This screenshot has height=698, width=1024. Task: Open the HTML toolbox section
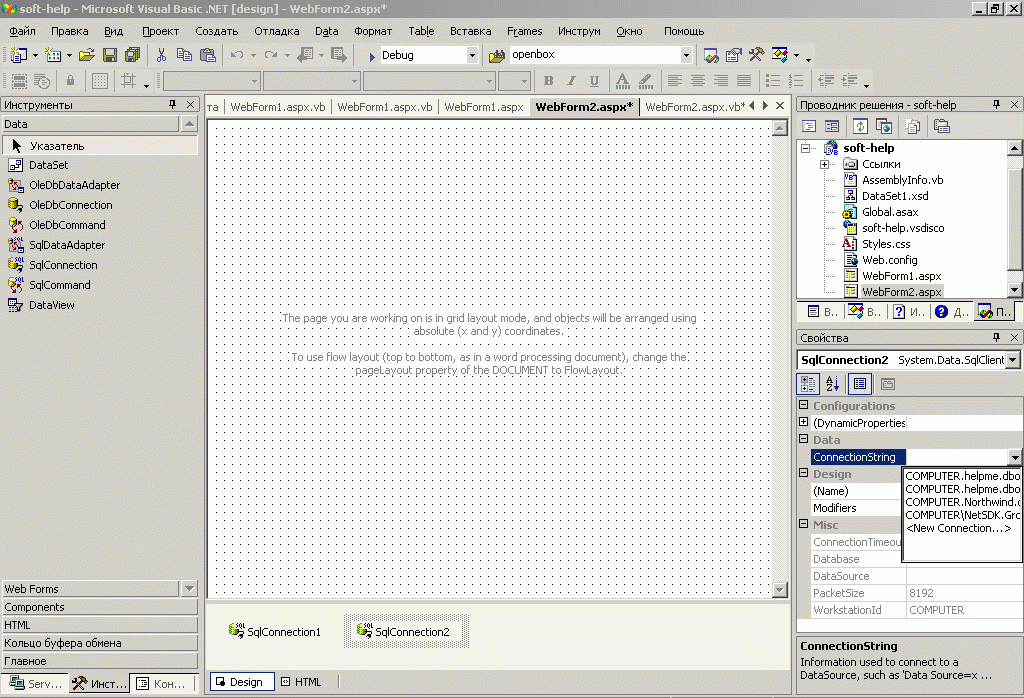pyautogui.click(x=99, y=626)
